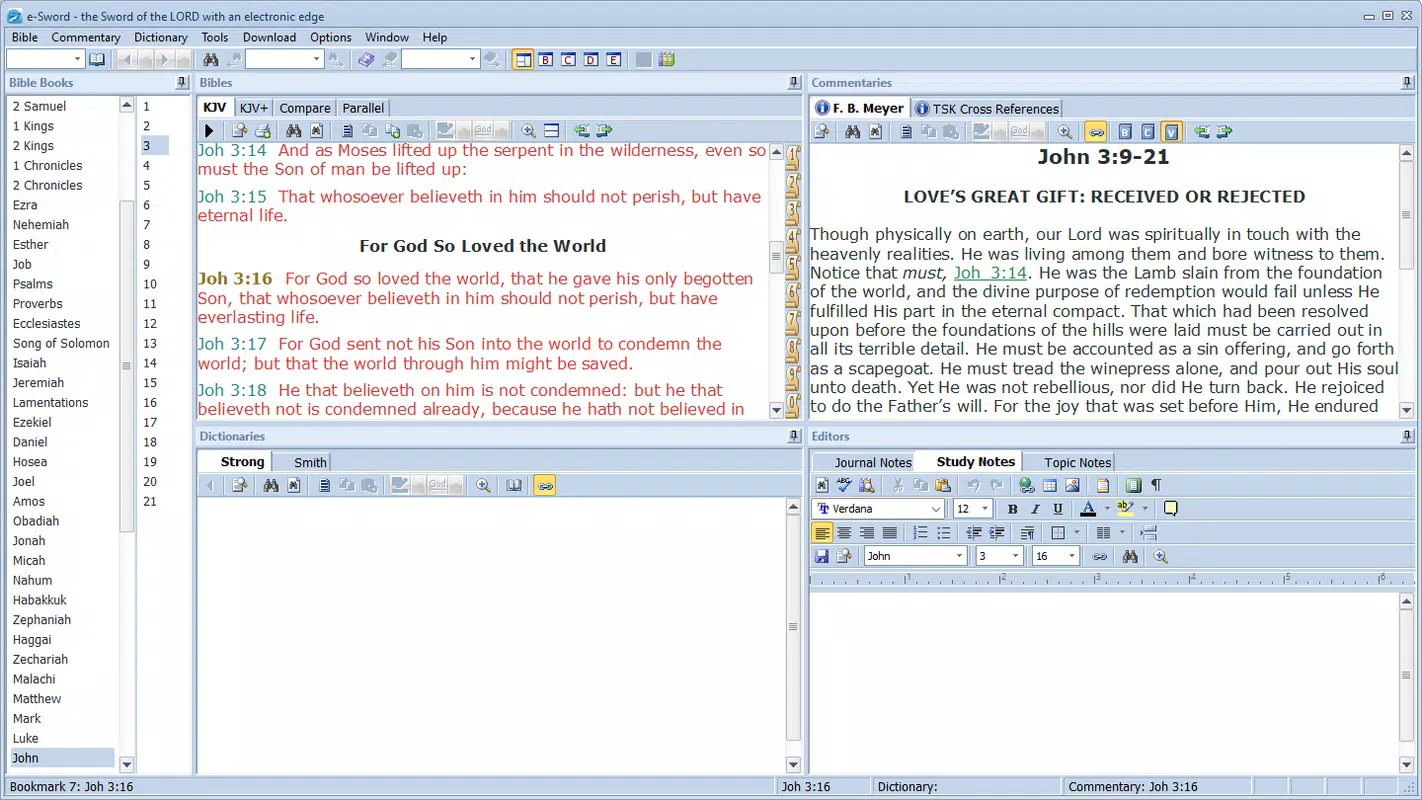This screenshot has height=800, width=1422.
Task: Toggle center alignment in editor
Action: point(844,533)
